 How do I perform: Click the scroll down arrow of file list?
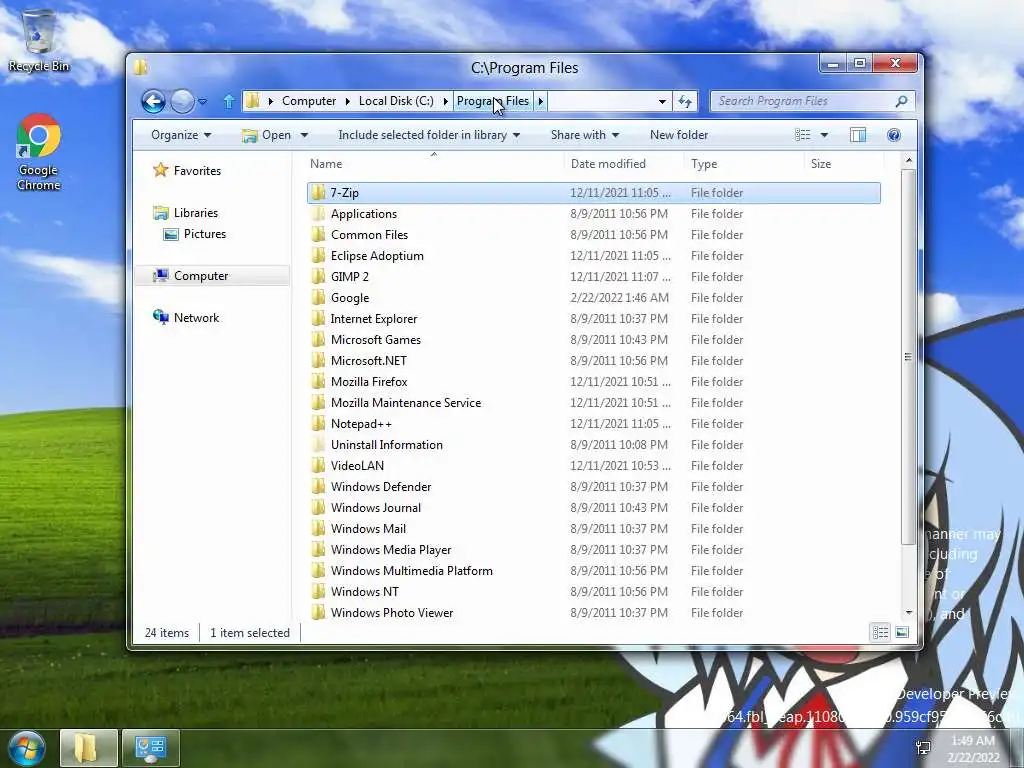(908, 613)
